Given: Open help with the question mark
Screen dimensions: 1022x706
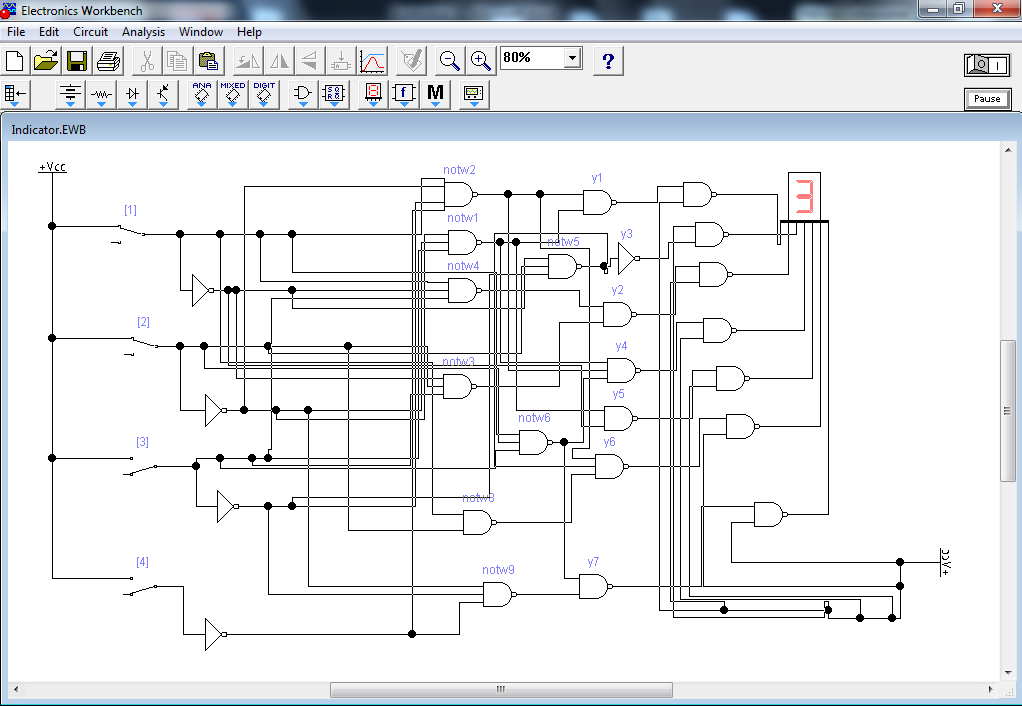Looking at the screenshot, I should point(608,61).
